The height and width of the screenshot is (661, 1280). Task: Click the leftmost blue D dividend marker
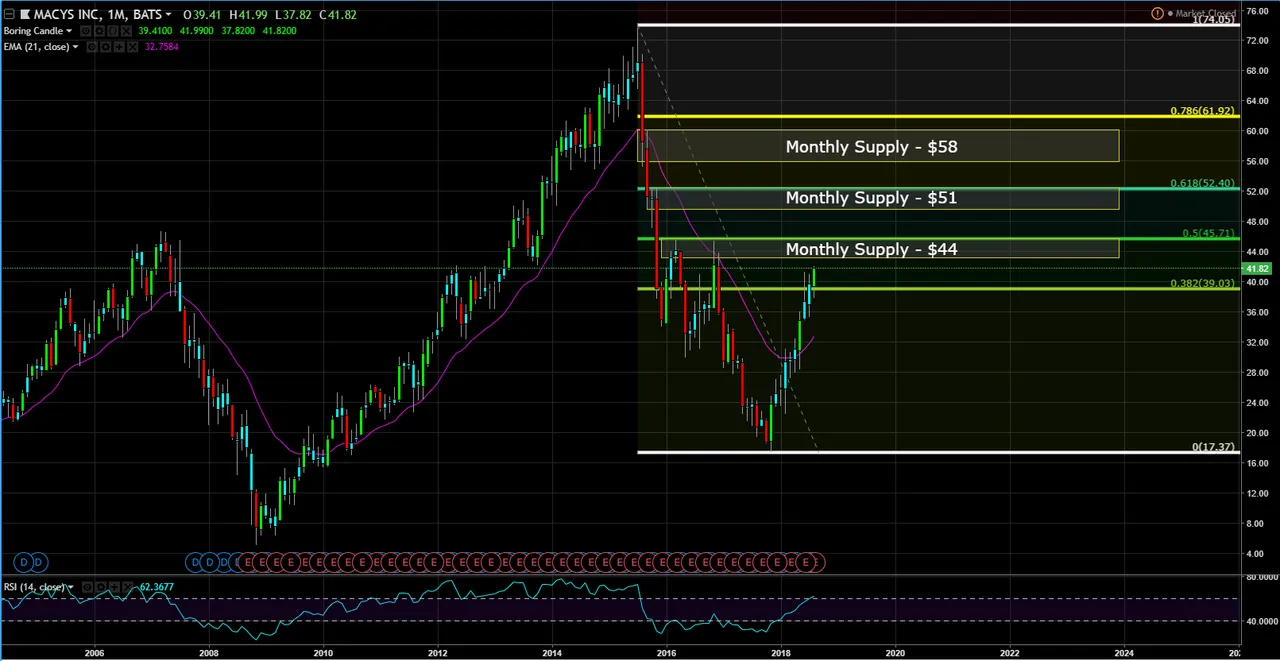(x=24, y=563)
